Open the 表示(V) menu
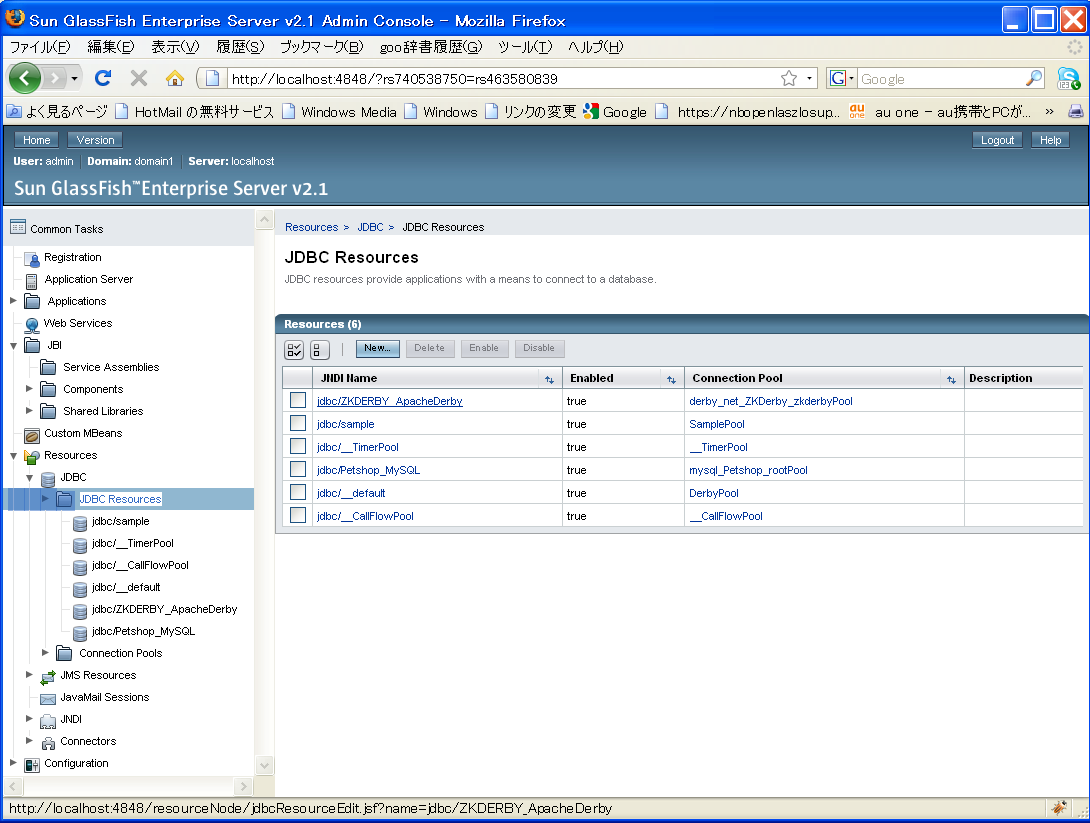This screenshot has width=1090, height=823. (x=175, y=47)
